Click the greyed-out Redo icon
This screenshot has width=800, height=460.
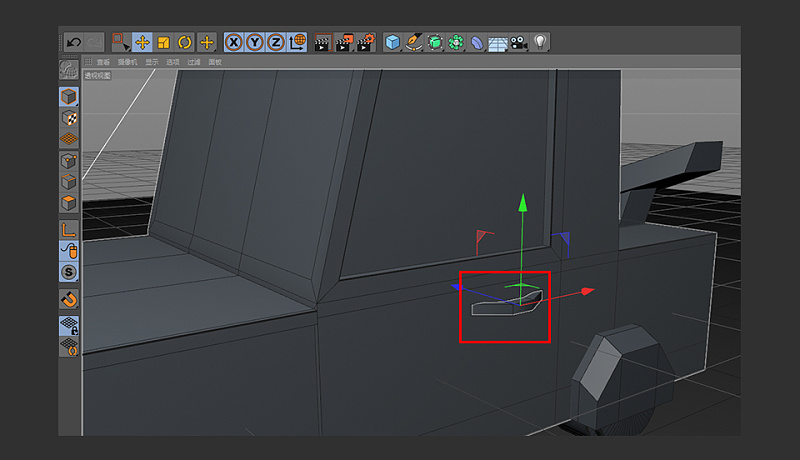pyautogui.click(x=94, y=42)
